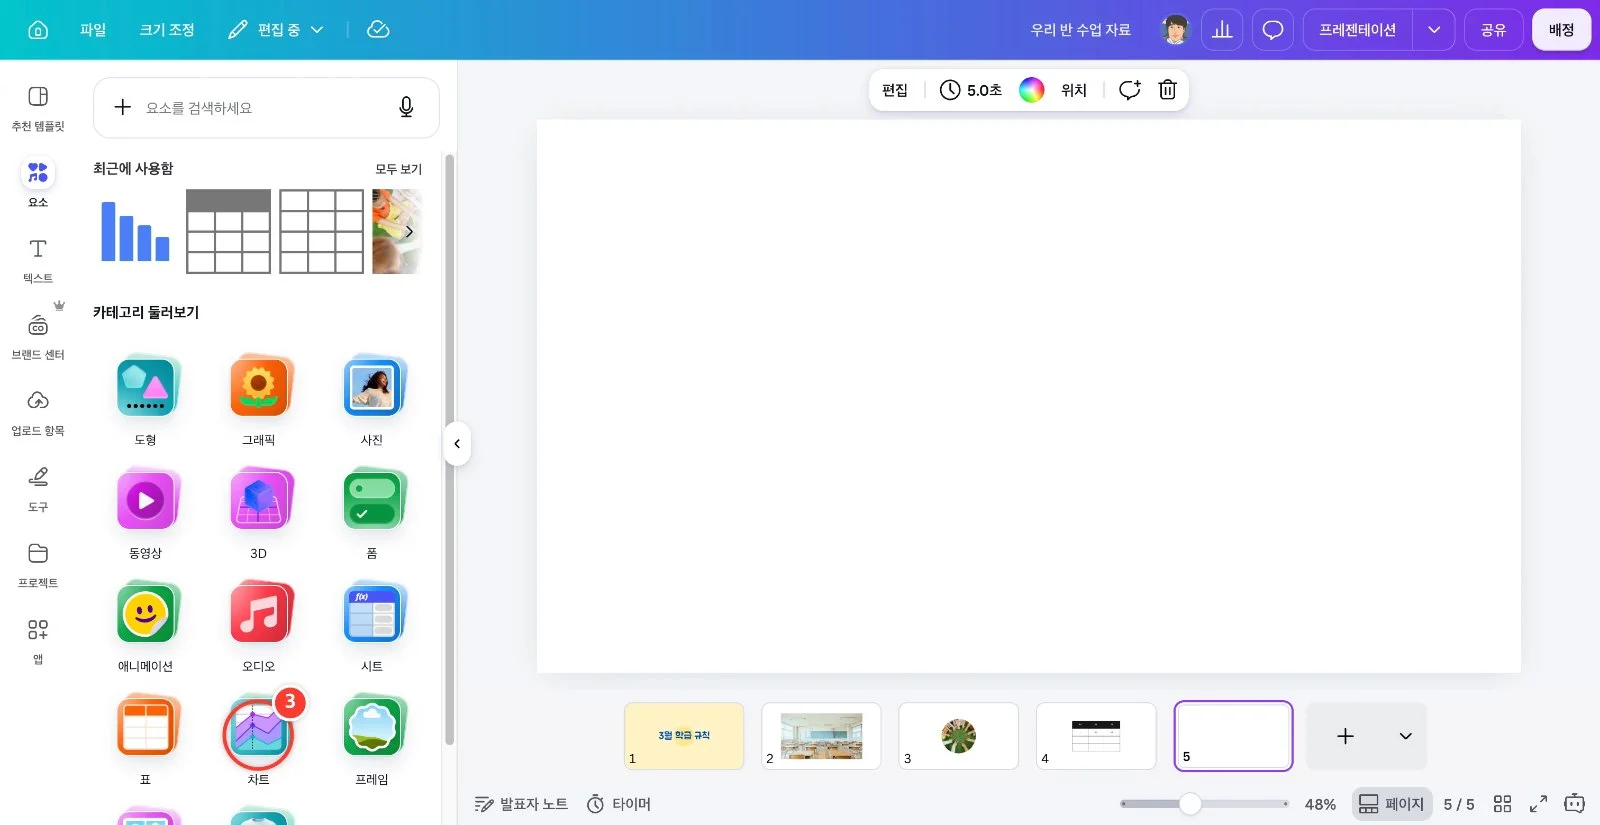Open the 크기 조정 menu

coord(167,30)
